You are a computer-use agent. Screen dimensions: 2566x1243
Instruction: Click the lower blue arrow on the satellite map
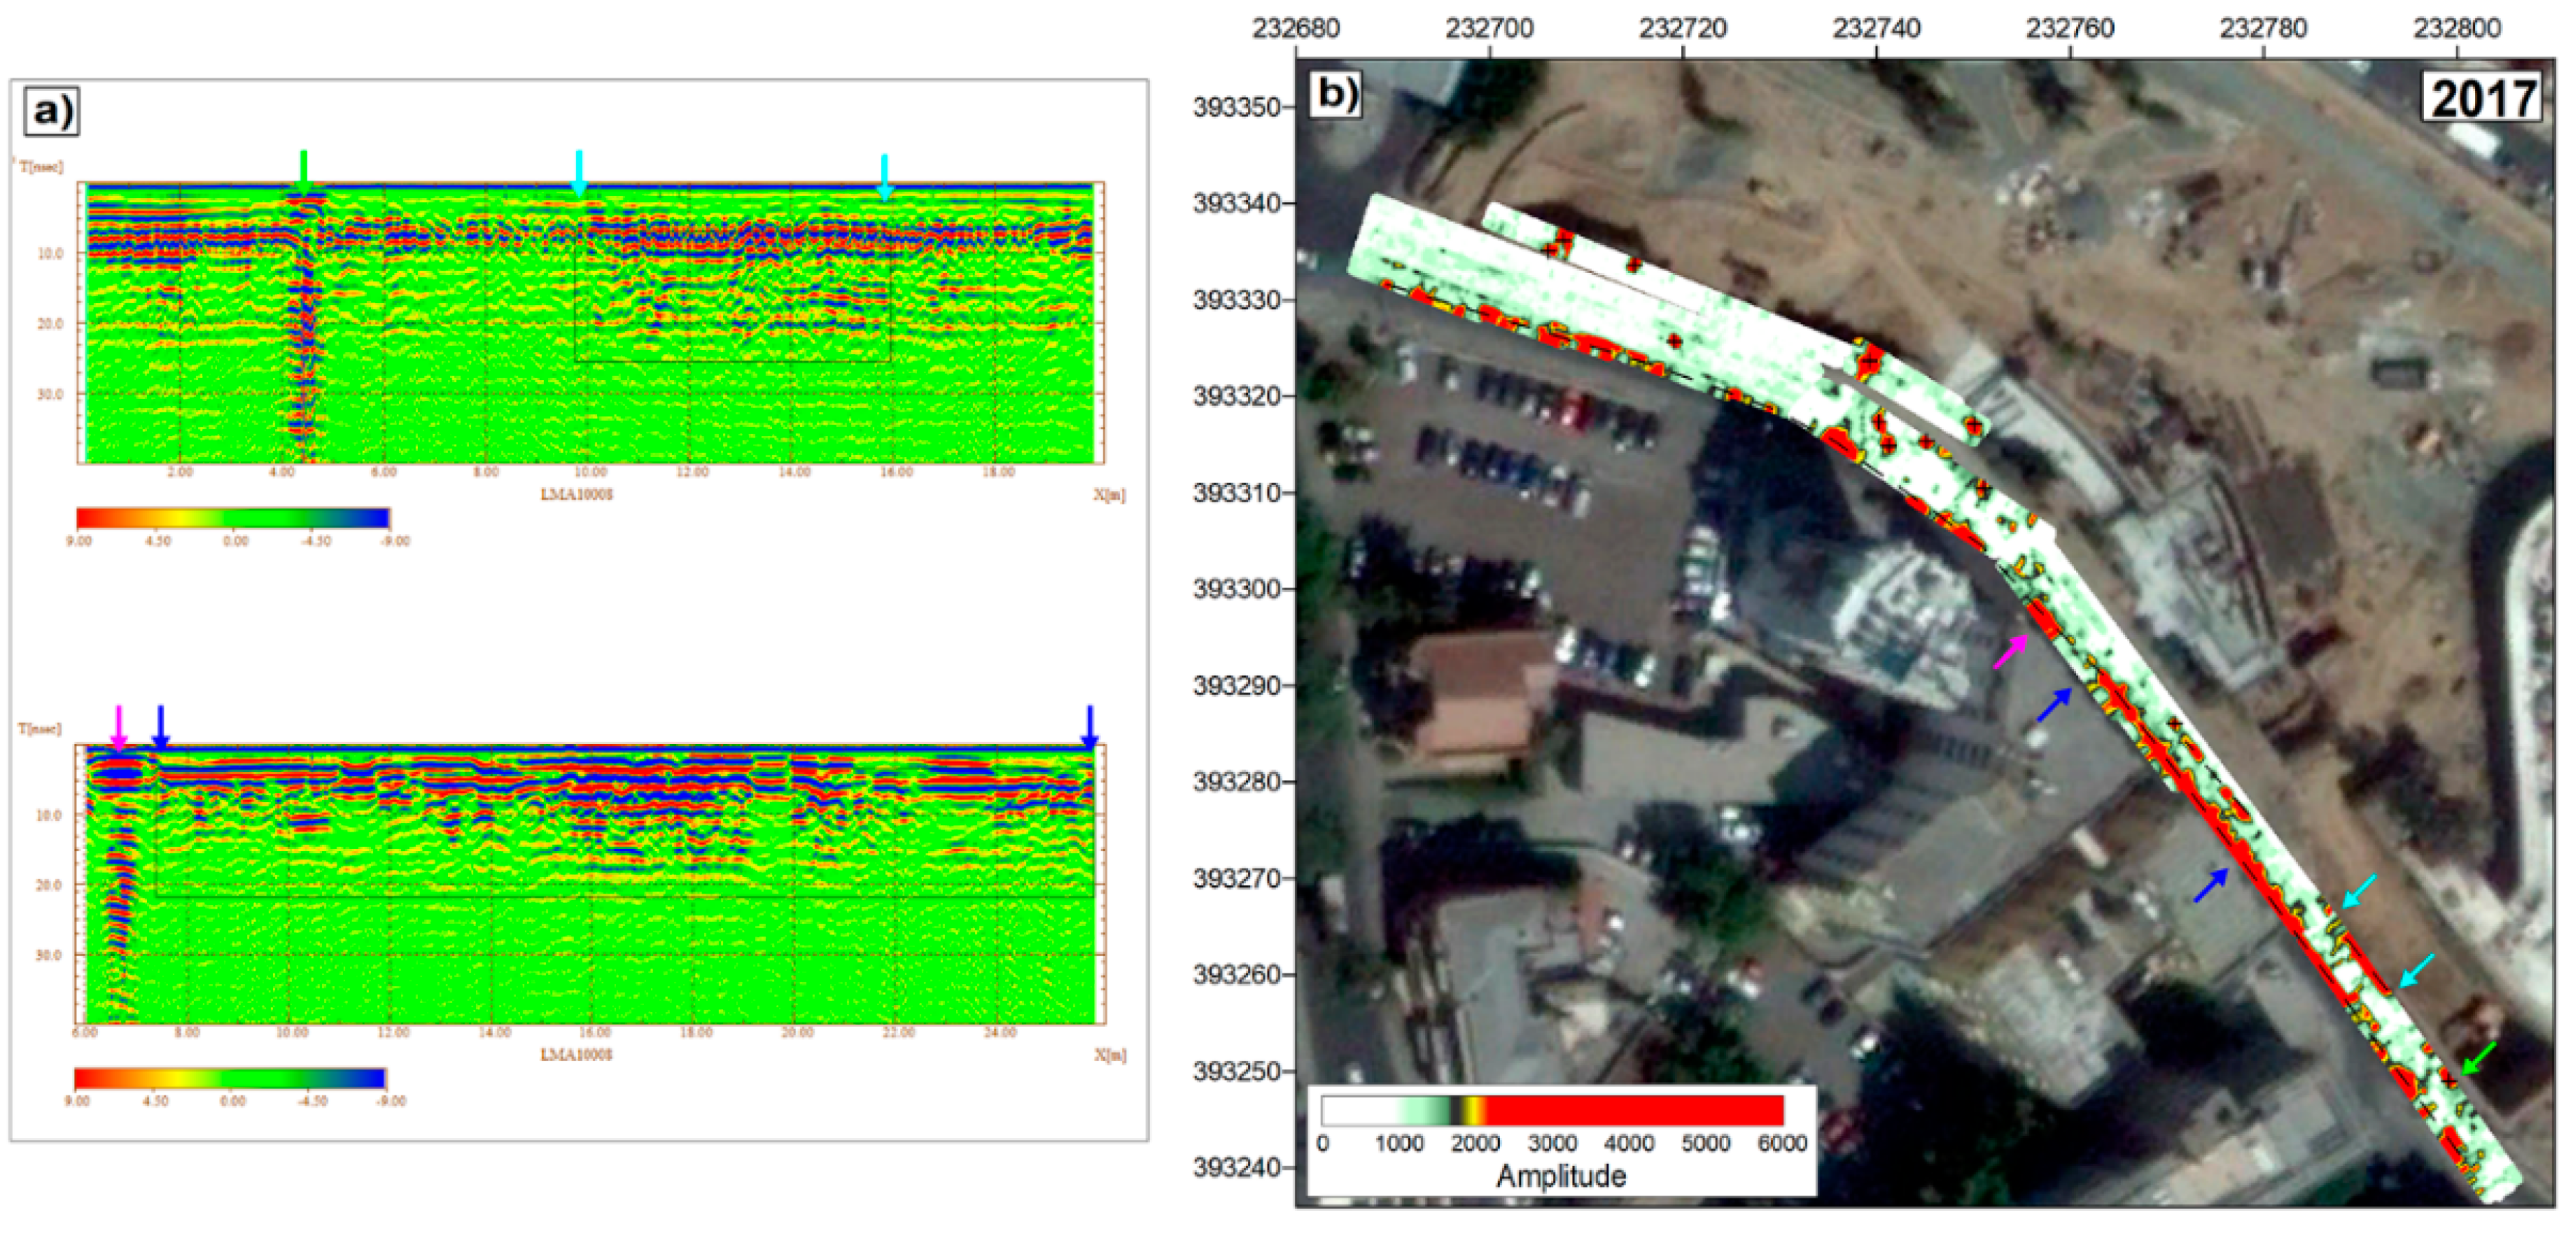2211,885
